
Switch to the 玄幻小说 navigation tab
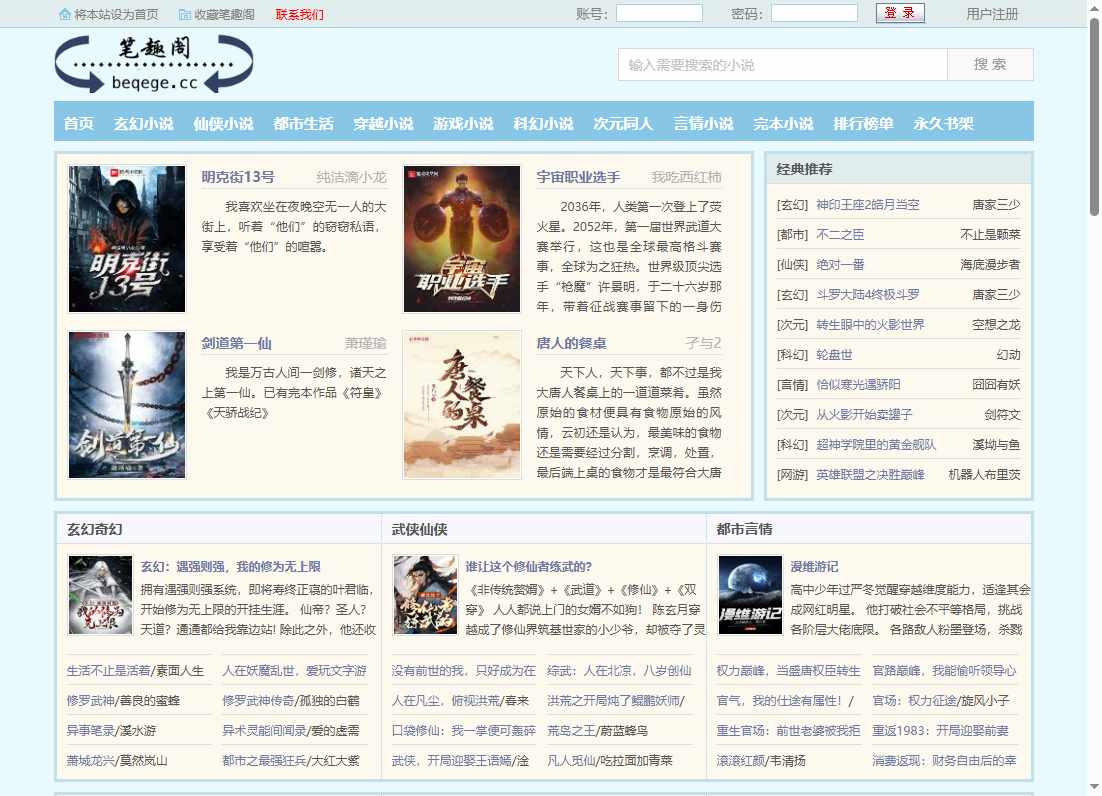click(142, 123)
